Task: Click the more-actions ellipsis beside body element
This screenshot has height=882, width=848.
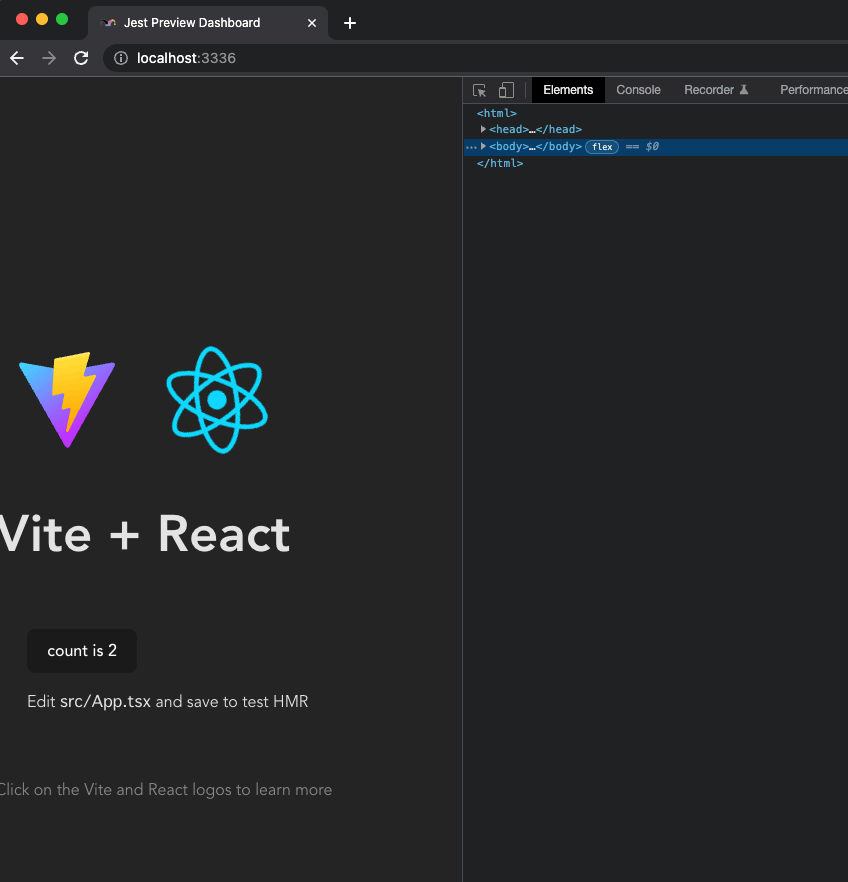Action: [x=470, y=146]
